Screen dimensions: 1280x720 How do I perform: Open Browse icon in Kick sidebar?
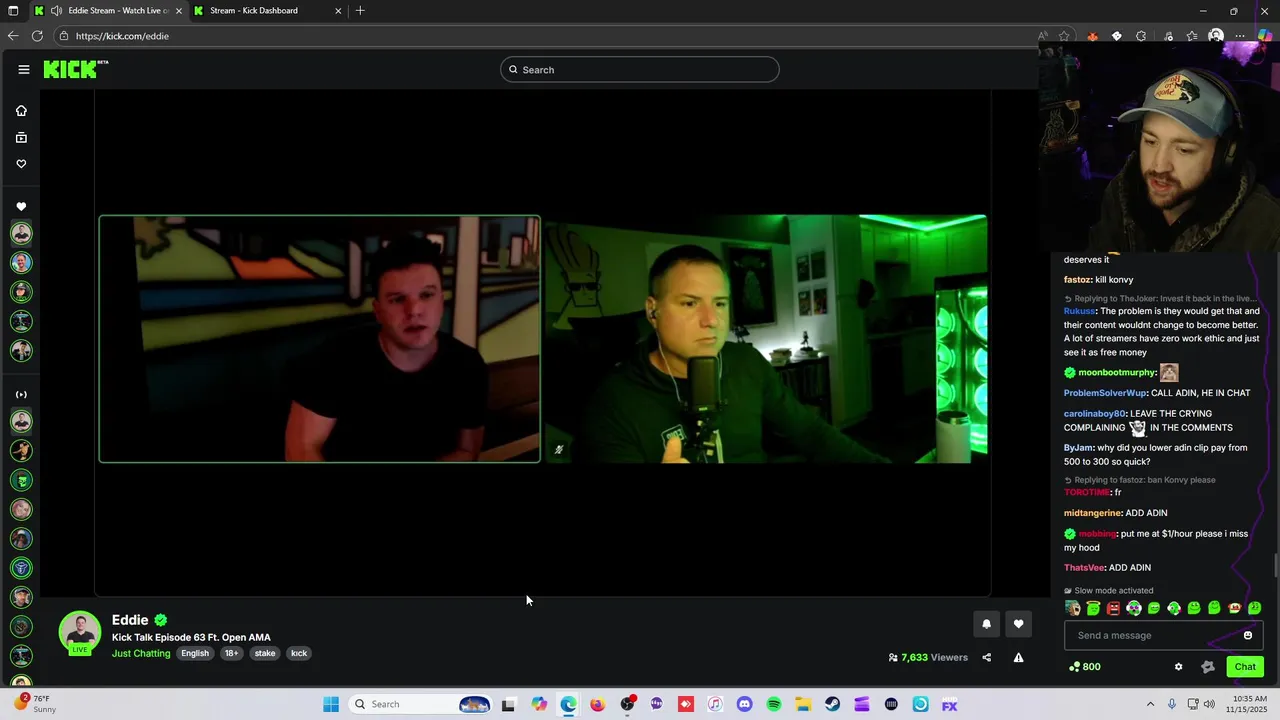[21, 137]
